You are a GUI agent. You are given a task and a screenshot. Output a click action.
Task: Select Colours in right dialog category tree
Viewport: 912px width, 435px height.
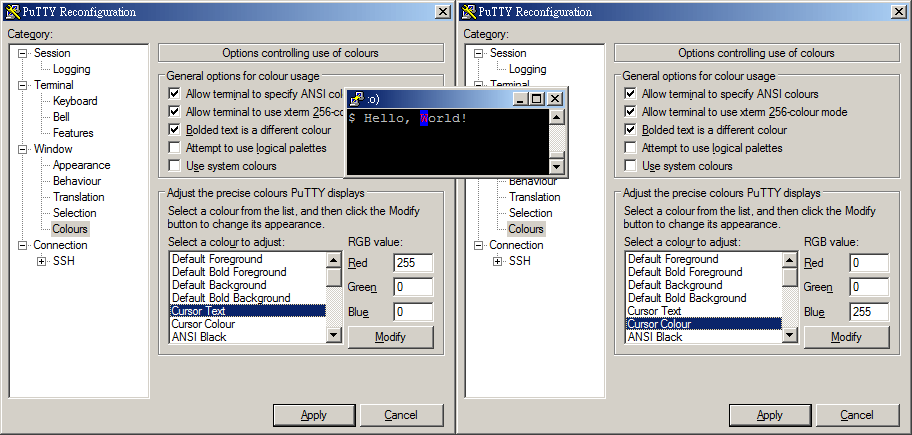[x=526, y=229]
